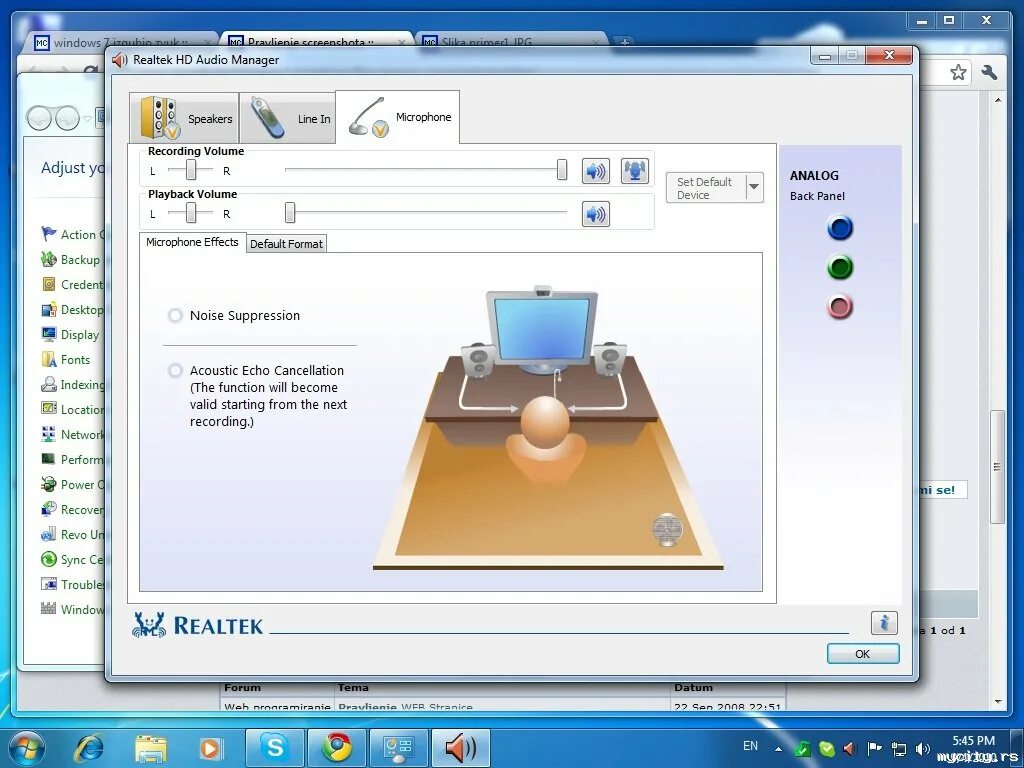1024x768 pixels.
Task: Switch to the 'windows 7 izgubio zvuk' Chrome tab
Action: (121, 42)
